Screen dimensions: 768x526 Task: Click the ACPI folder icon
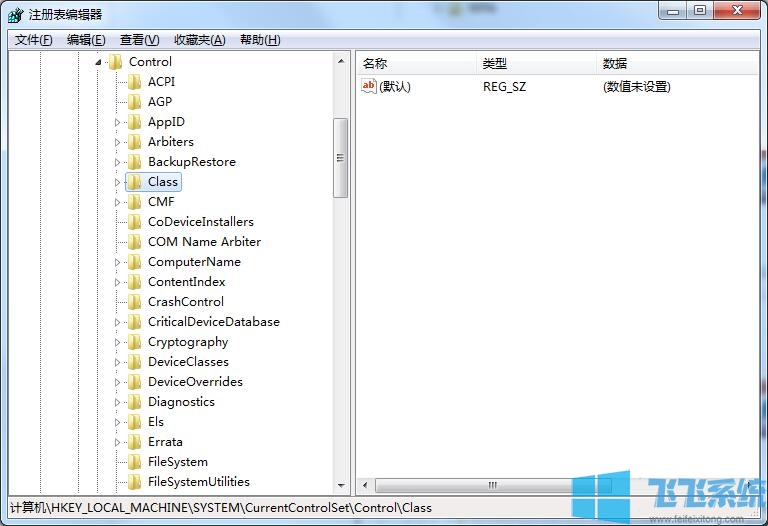click(134, 82)
